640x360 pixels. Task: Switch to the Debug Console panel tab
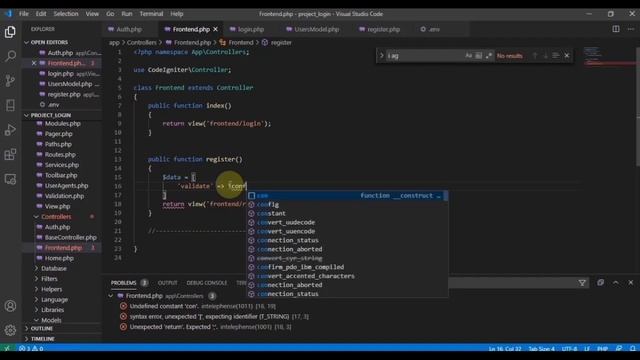point(207,283)
